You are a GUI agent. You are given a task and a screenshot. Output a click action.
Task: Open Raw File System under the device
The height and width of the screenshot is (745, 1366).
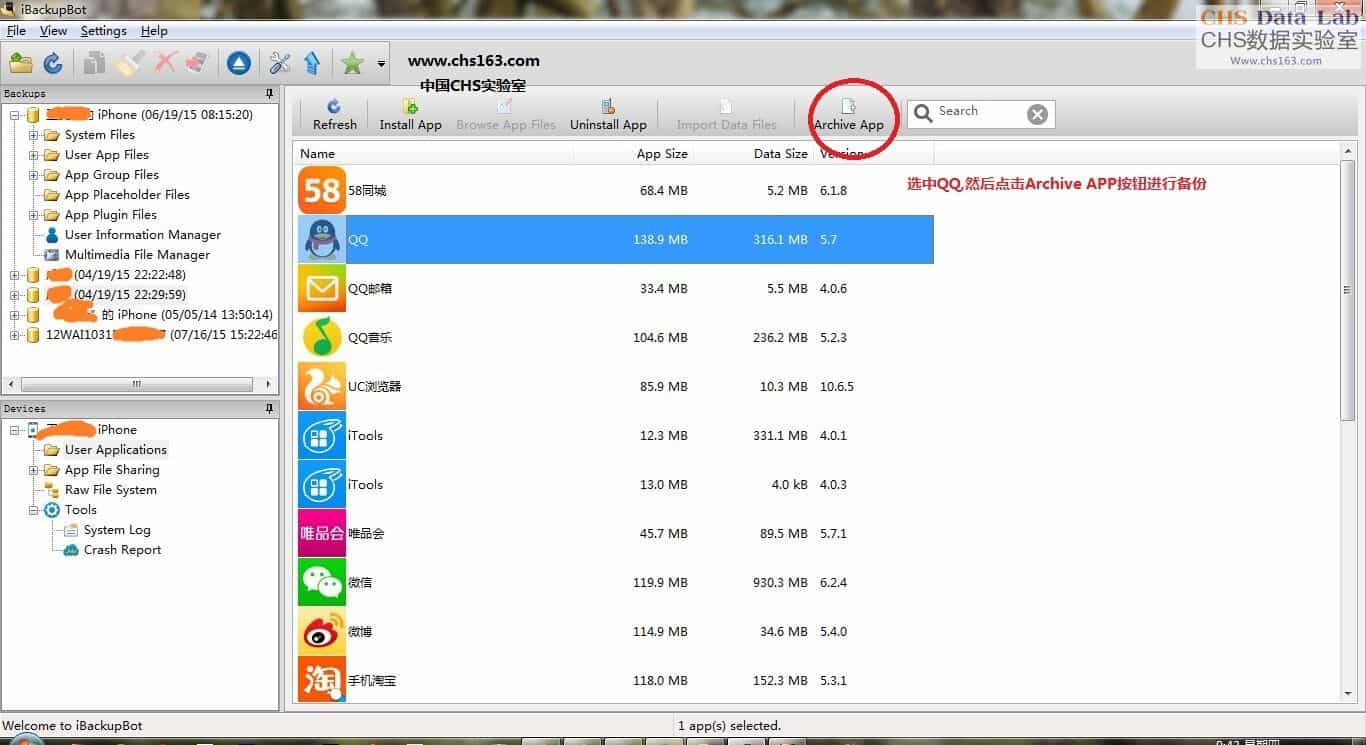click(110, 490)
